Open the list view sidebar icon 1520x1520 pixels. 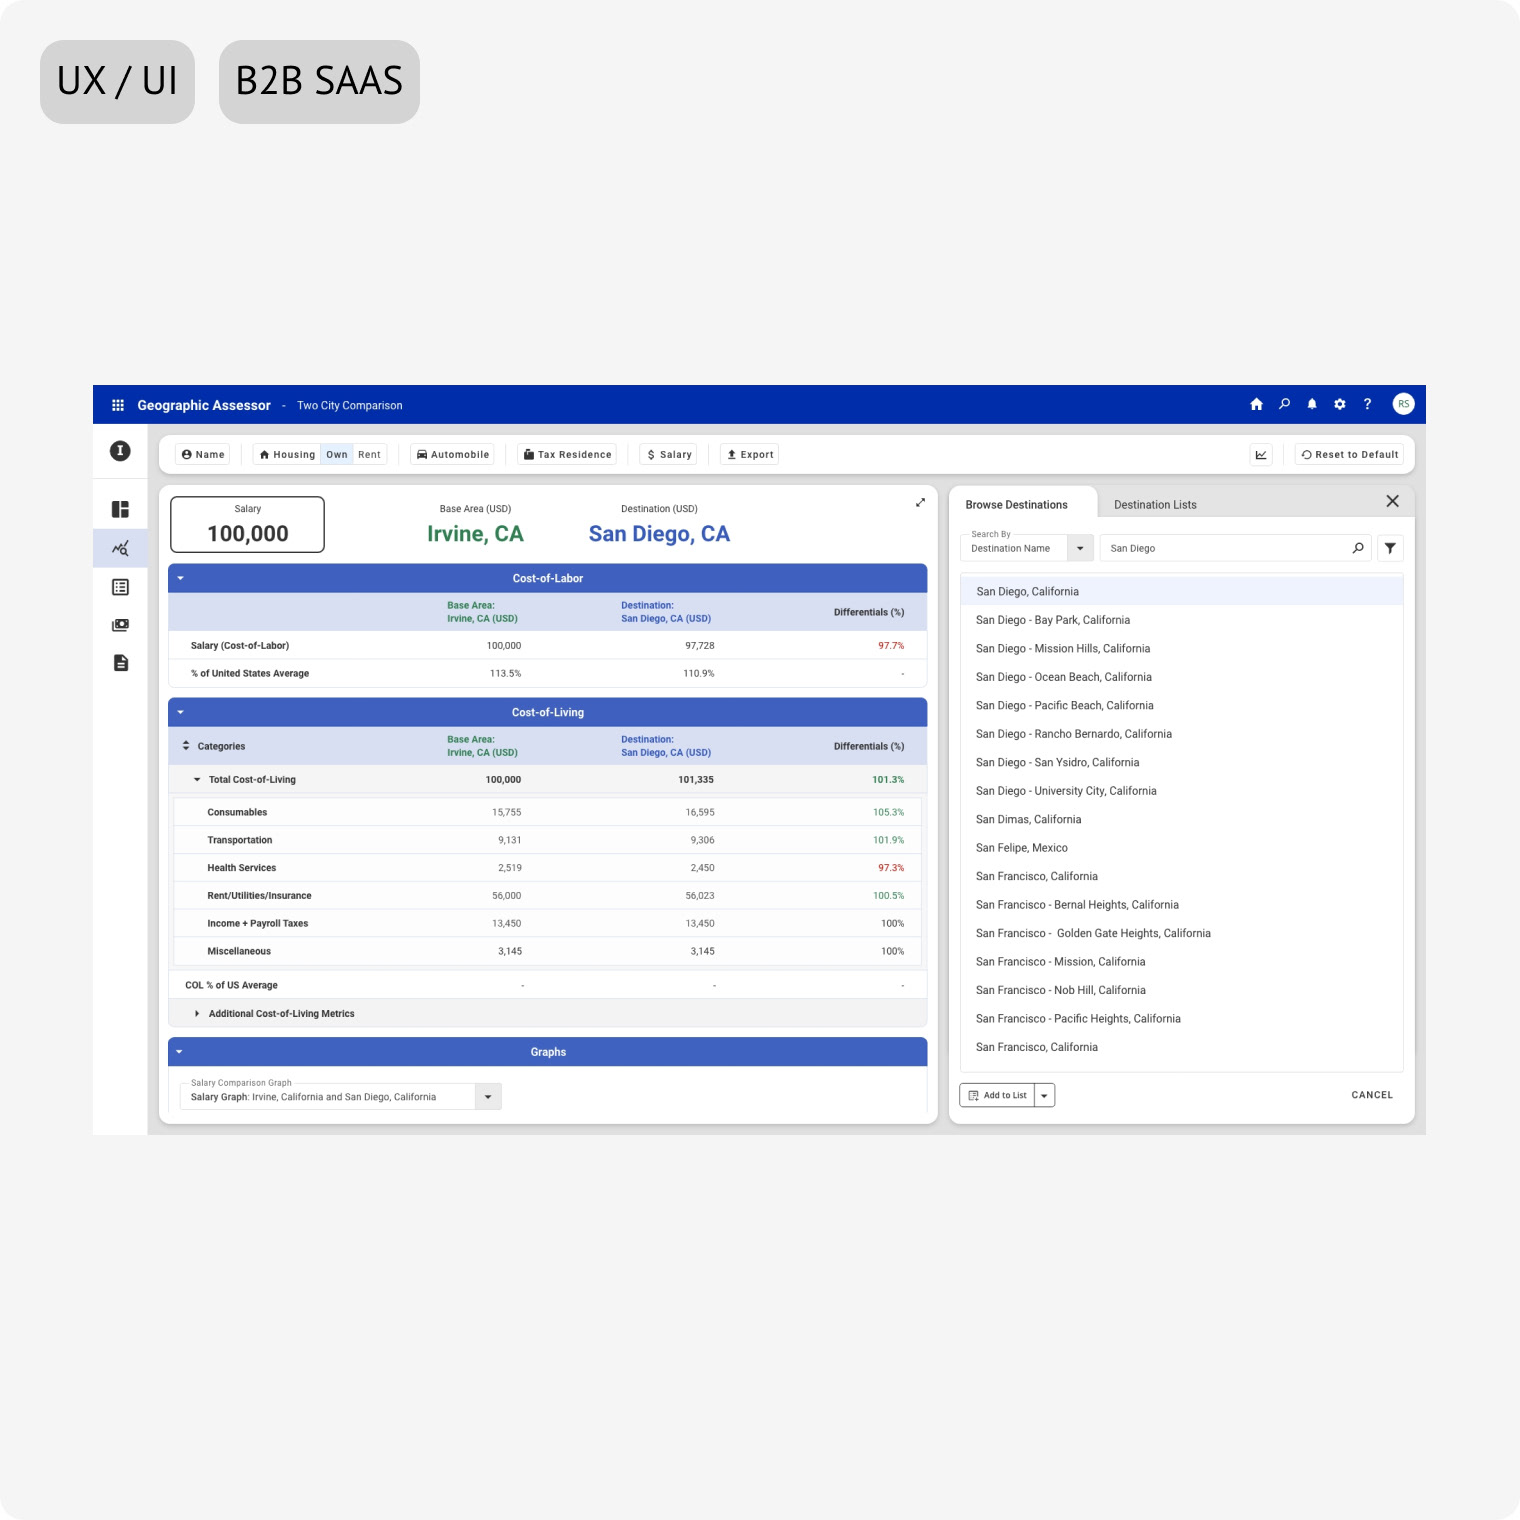pyautogui.click(x=120, y=587)
